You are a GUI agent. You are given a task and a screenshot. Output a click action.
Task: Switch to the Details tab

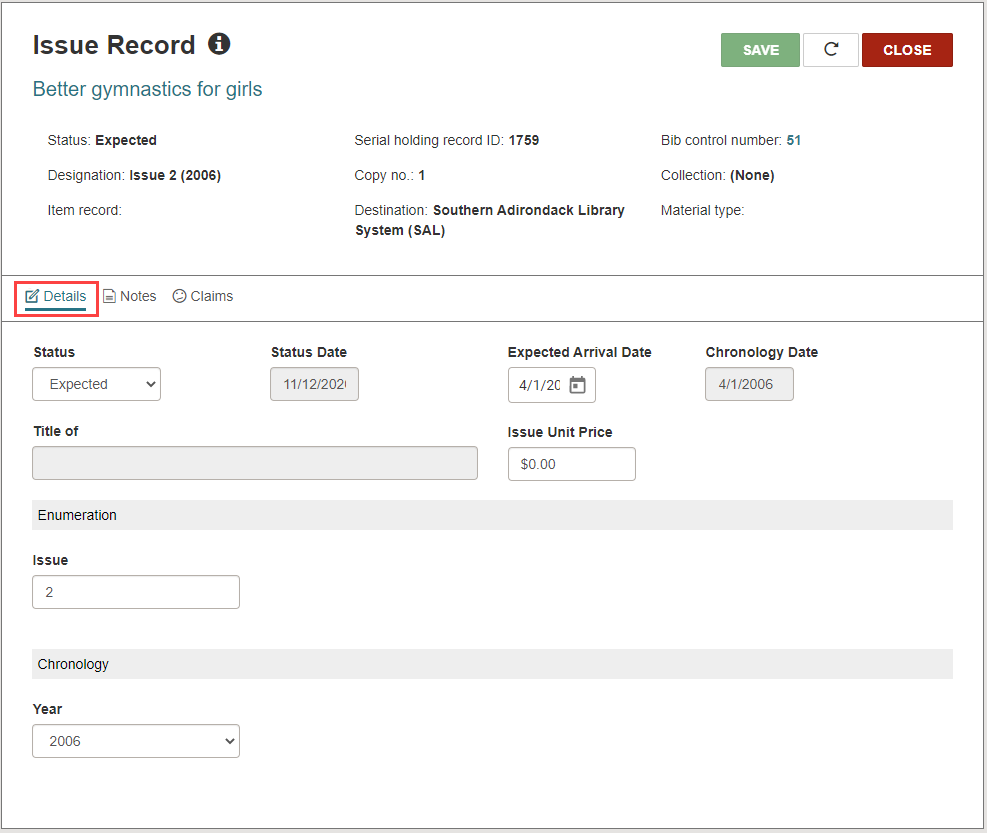click(x=56, y=297)
